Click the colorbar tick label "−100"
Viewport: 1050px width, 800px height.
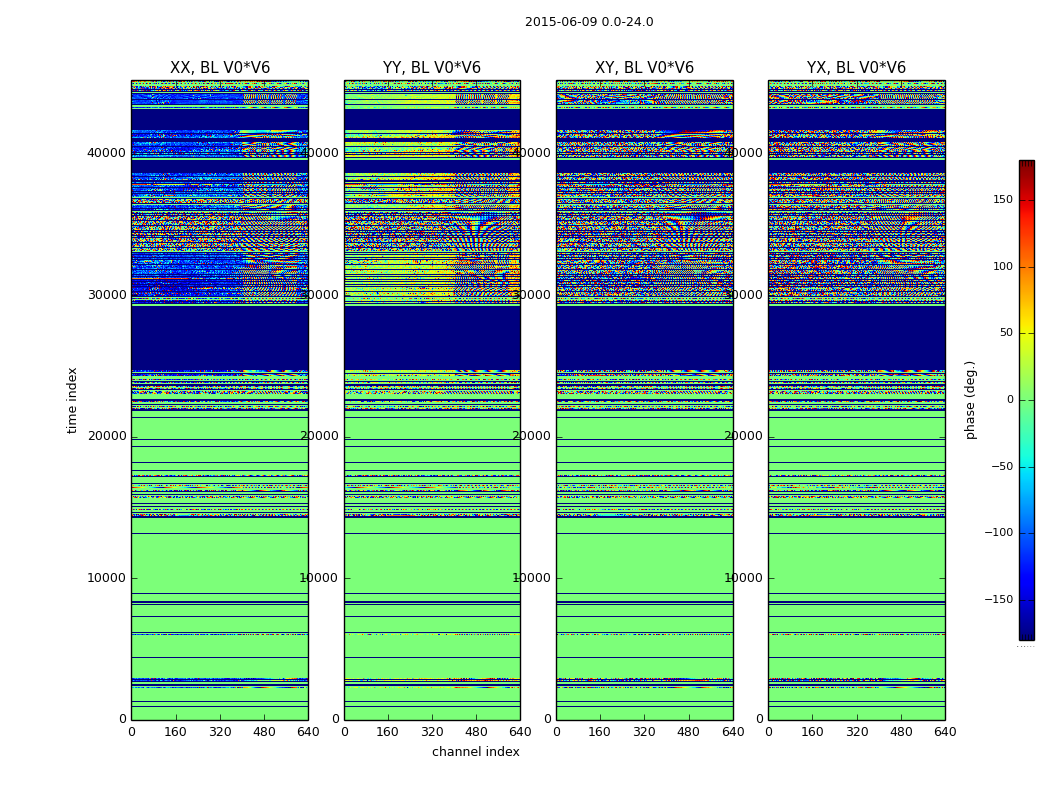[x=999, y=533]
